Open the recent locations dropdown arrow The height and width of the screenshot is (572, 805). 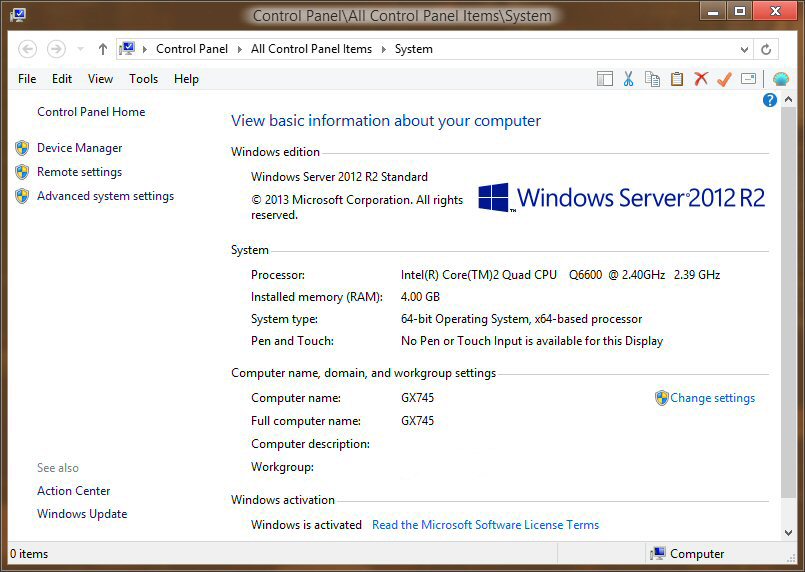point(80,49)
